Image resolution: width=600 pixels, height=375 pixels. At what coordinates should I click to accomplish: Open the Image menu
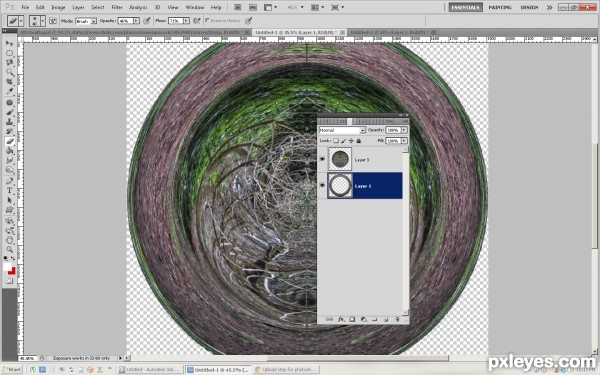[x=58, y=7]
